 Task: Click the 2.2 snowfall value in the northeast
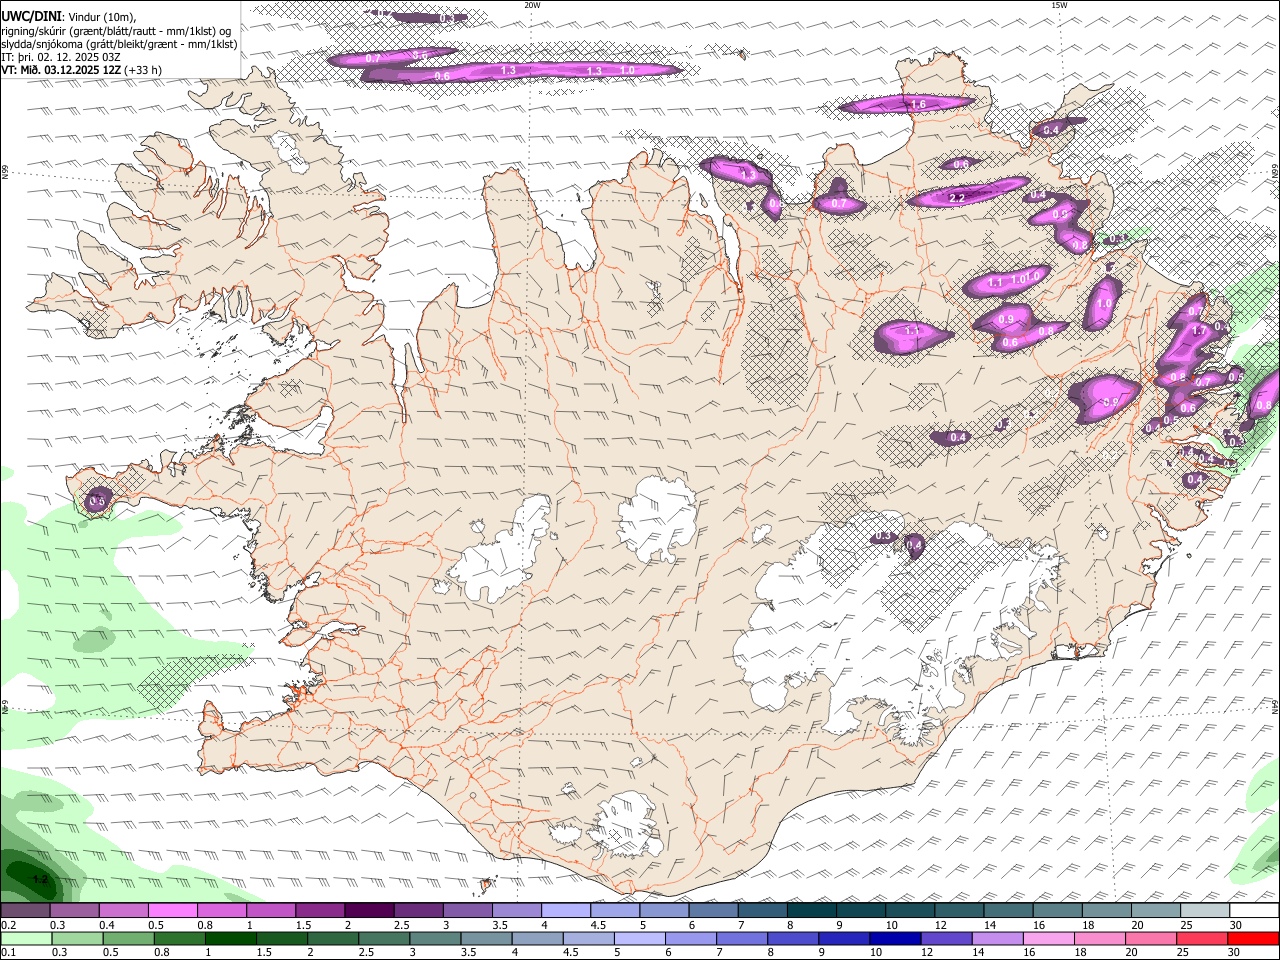pos(957,198)
